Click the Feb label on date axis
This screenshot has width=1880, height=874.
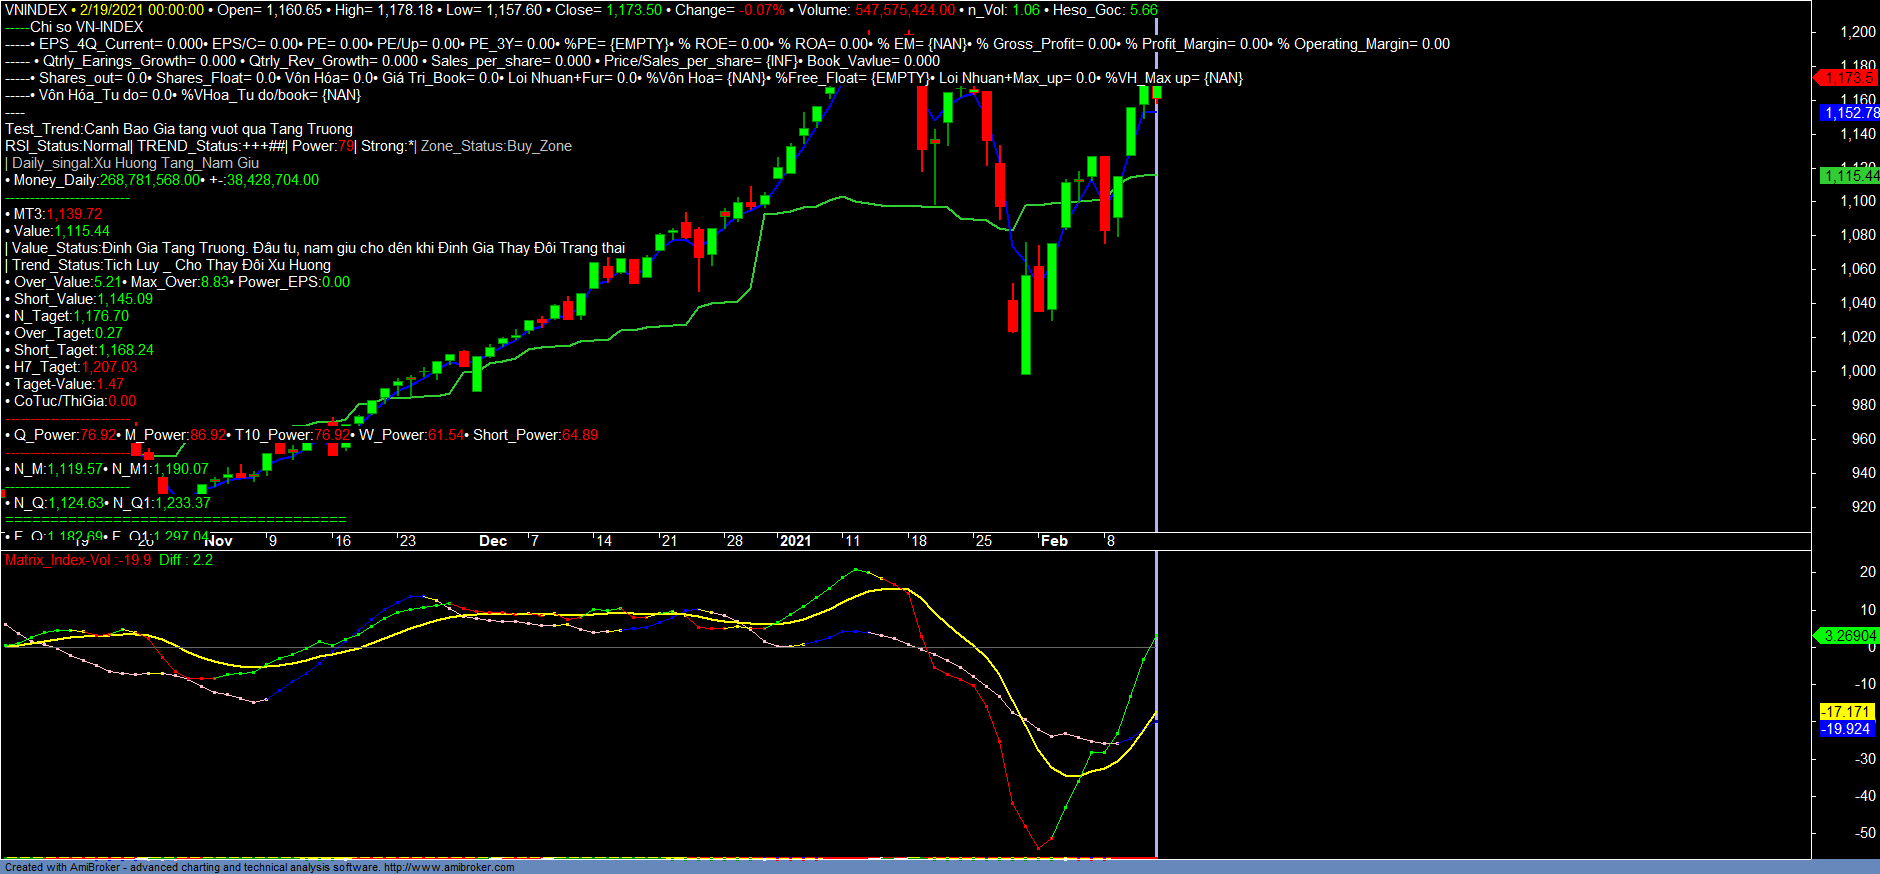click(1054, 541)
